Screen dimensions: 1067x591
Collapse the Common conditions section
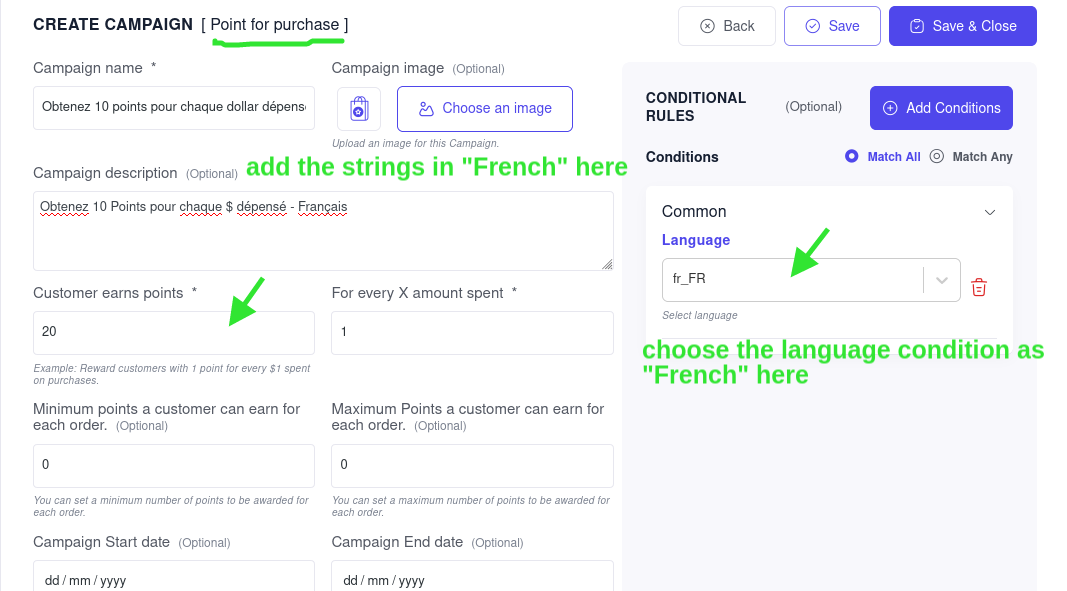click(x=989, y=212)
